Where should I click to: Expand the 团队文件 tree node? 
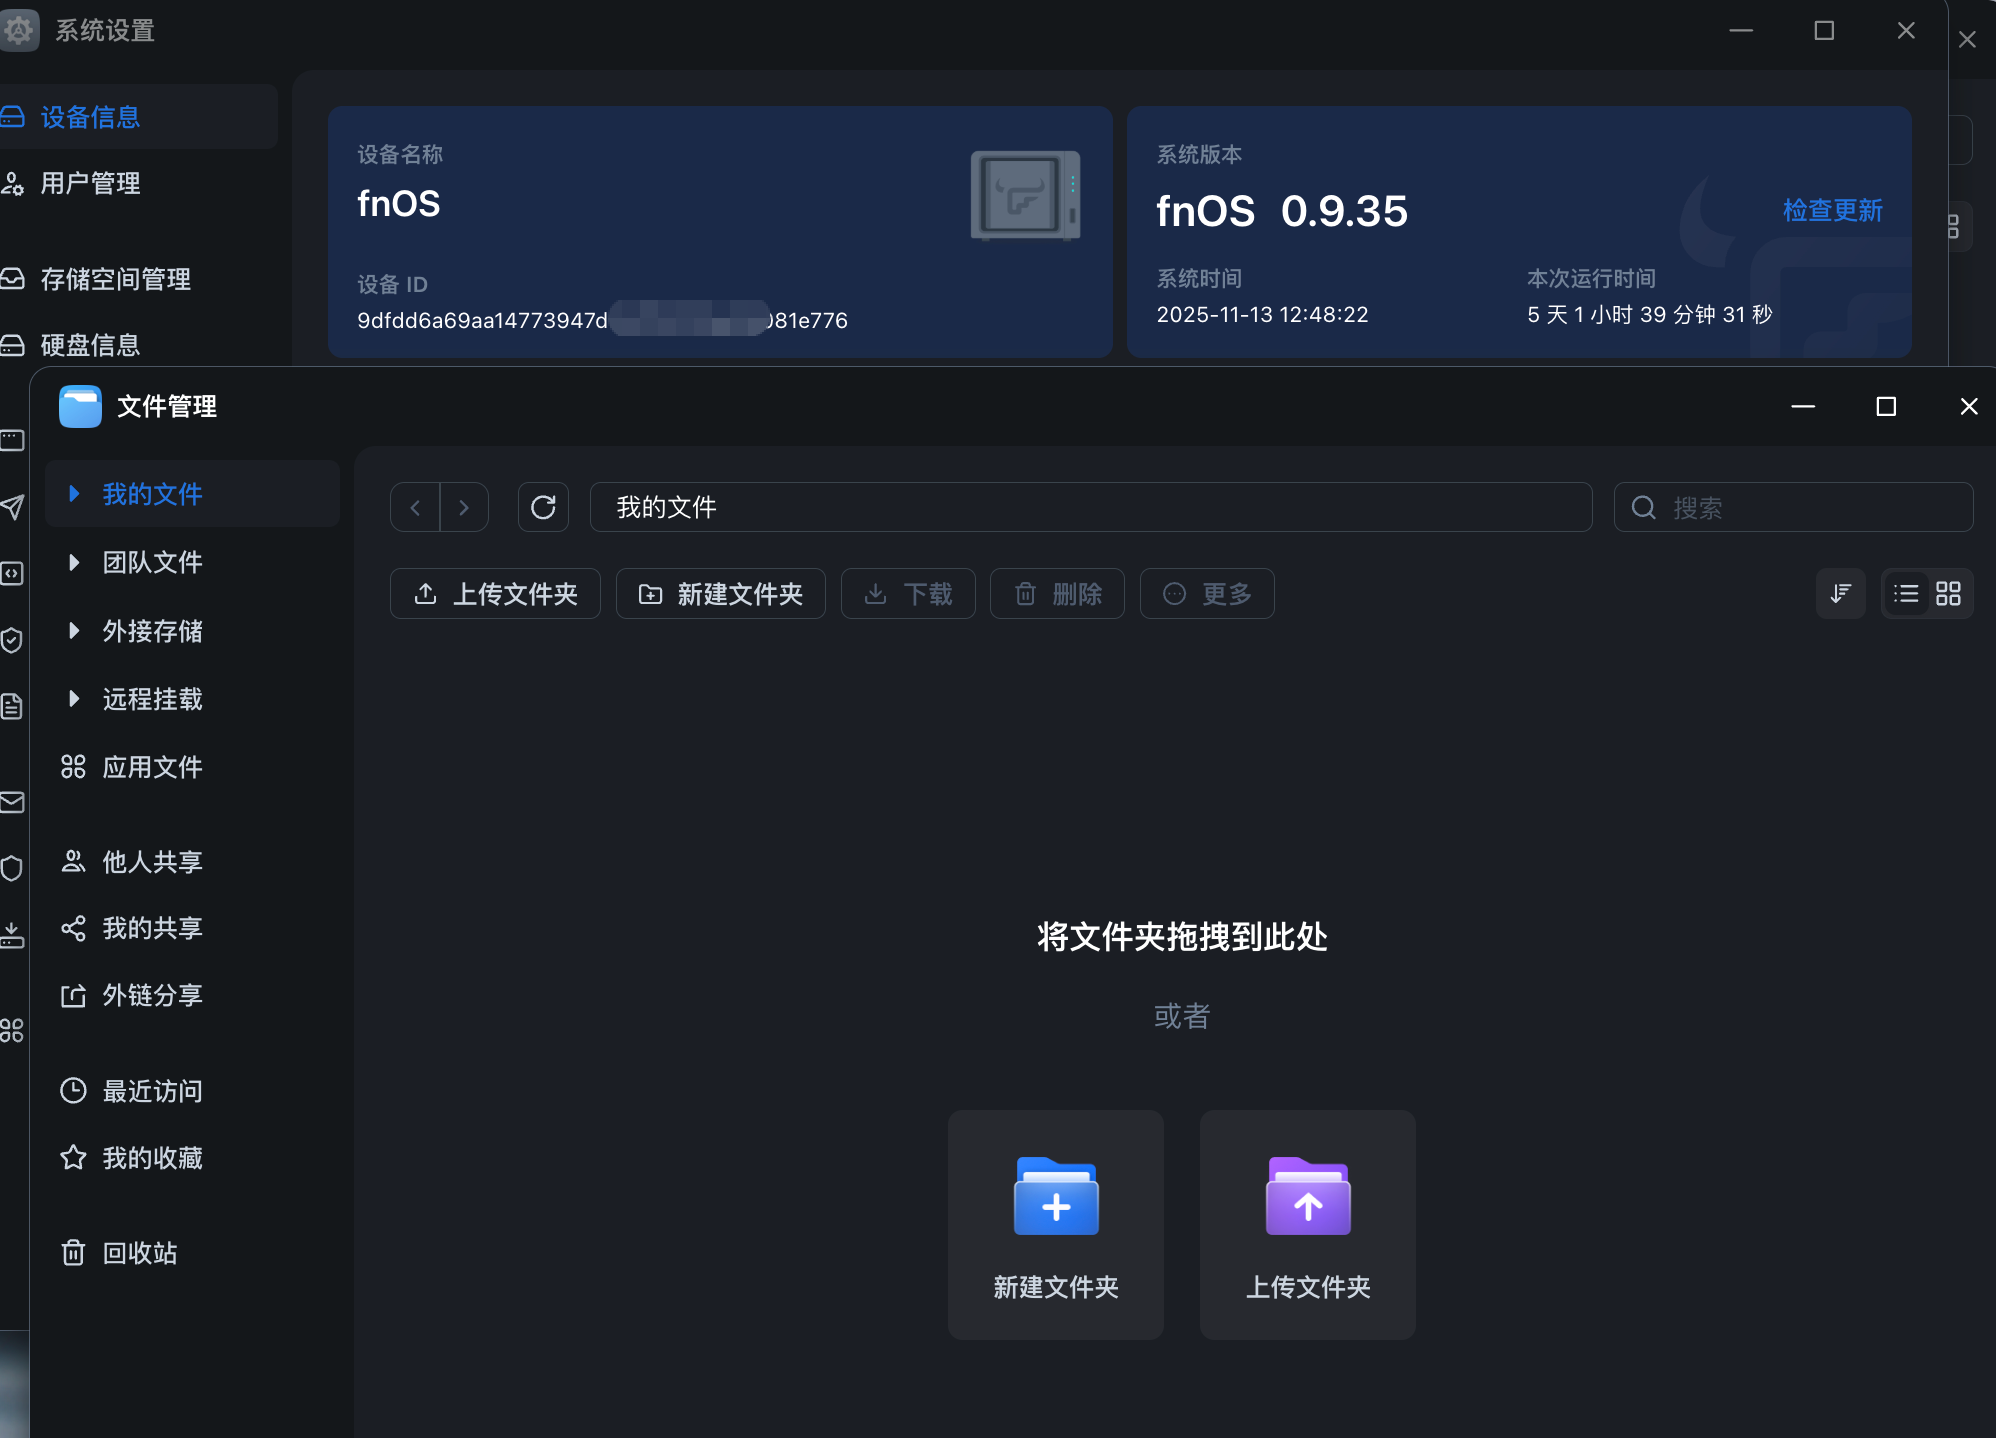point(73,563)
